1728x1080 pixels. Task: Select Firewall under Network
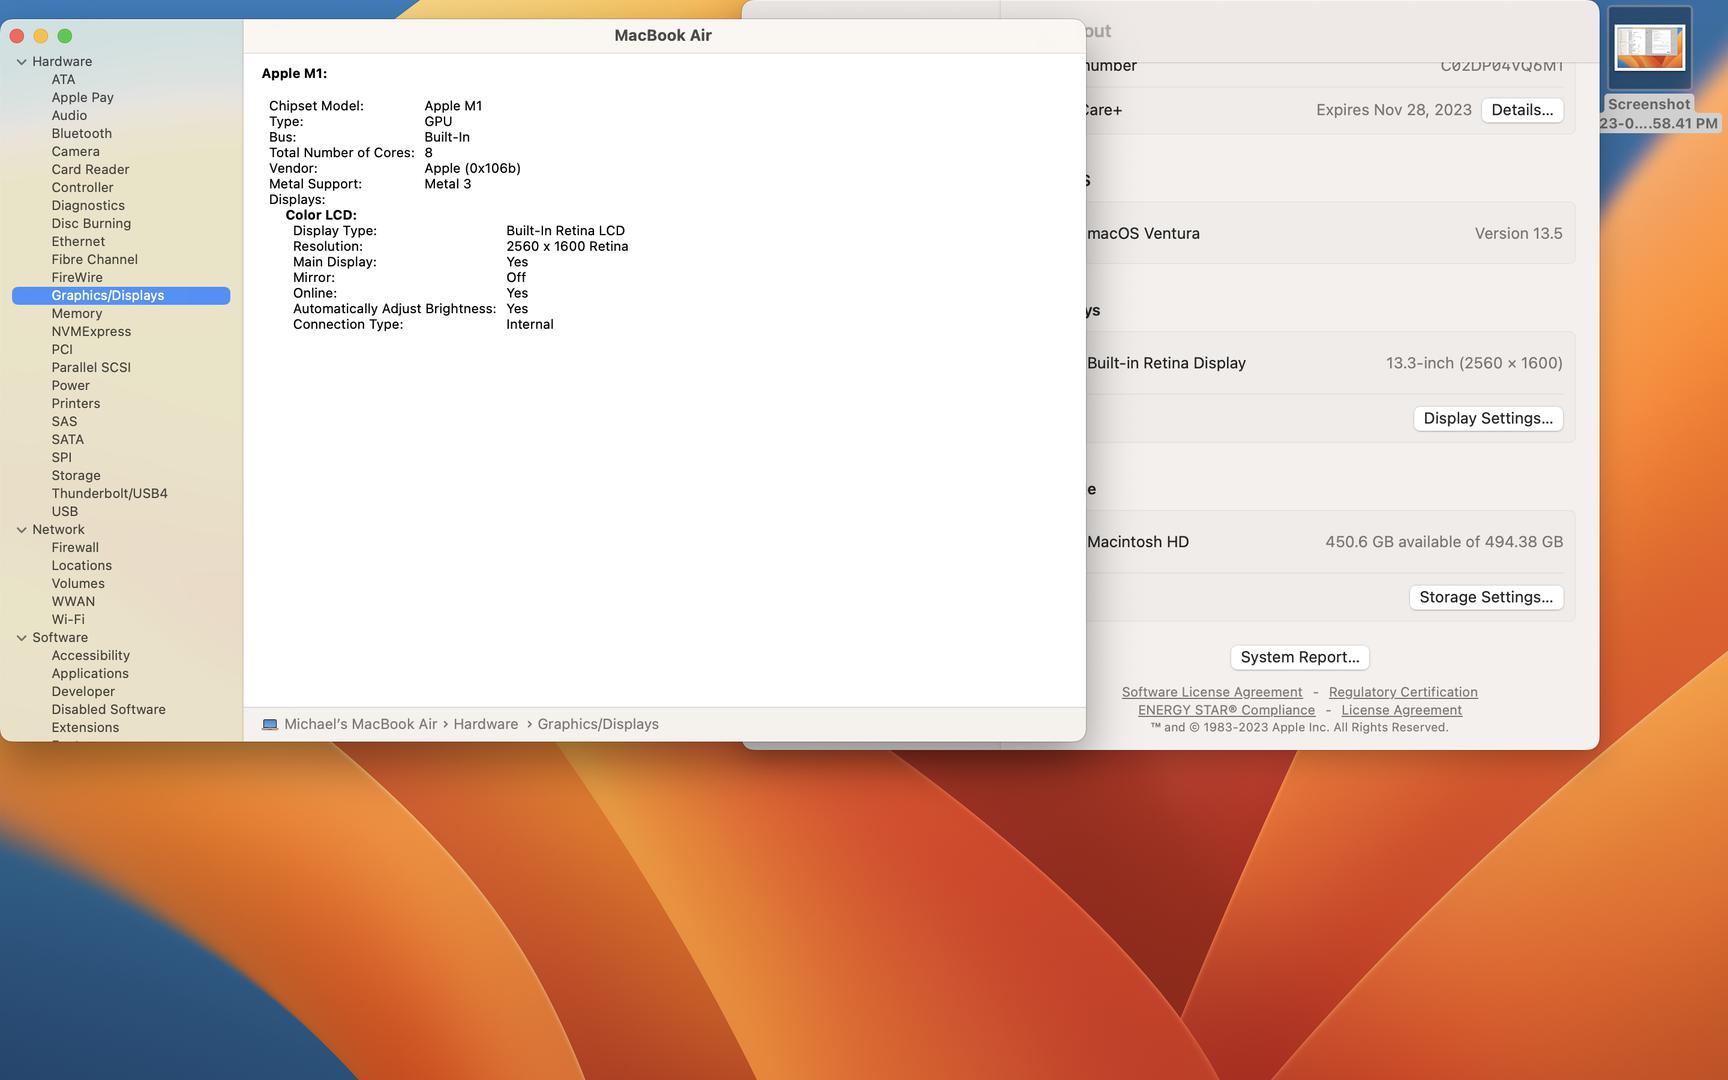75,548
